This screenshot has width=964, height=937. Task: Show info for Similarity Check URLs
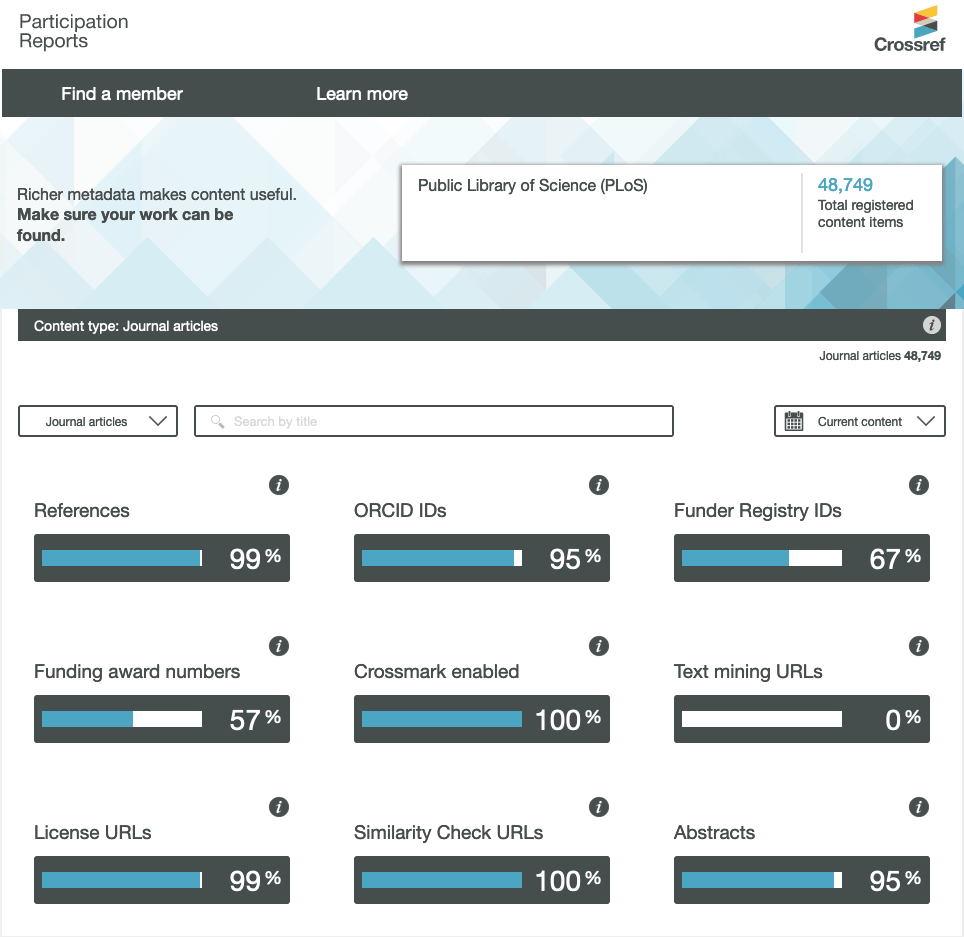click(599, 807)
